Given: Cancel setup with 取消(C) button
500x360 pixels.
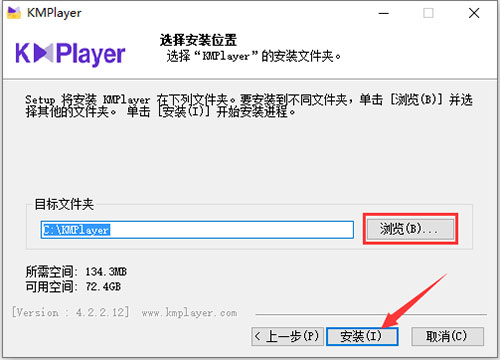Looking at the screenshot, I should [447, 336].
